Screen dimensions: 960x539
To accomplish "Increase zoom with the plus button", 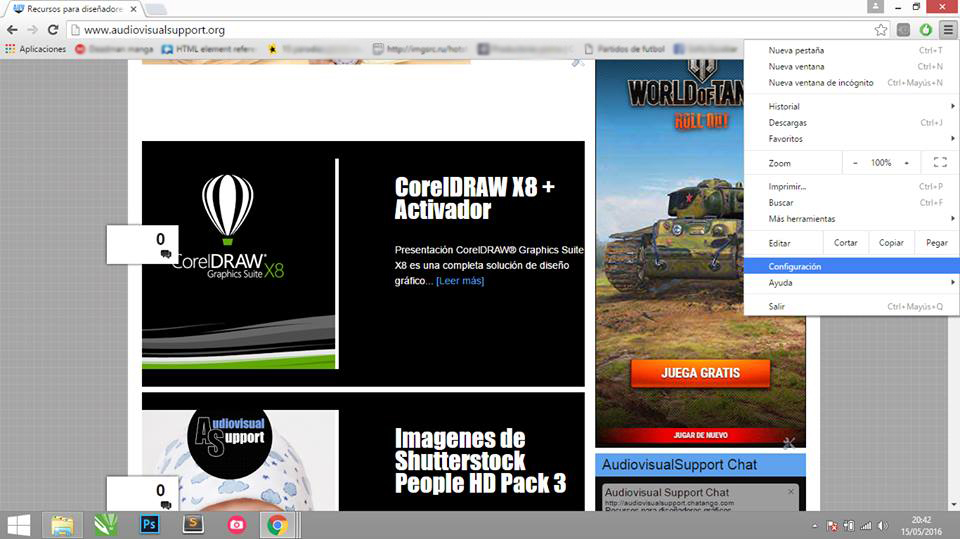I will [x=907, y=163].
